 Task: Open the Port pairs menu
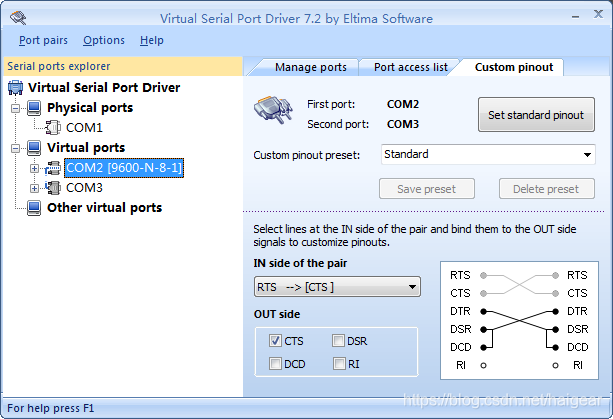click(43, 40)
